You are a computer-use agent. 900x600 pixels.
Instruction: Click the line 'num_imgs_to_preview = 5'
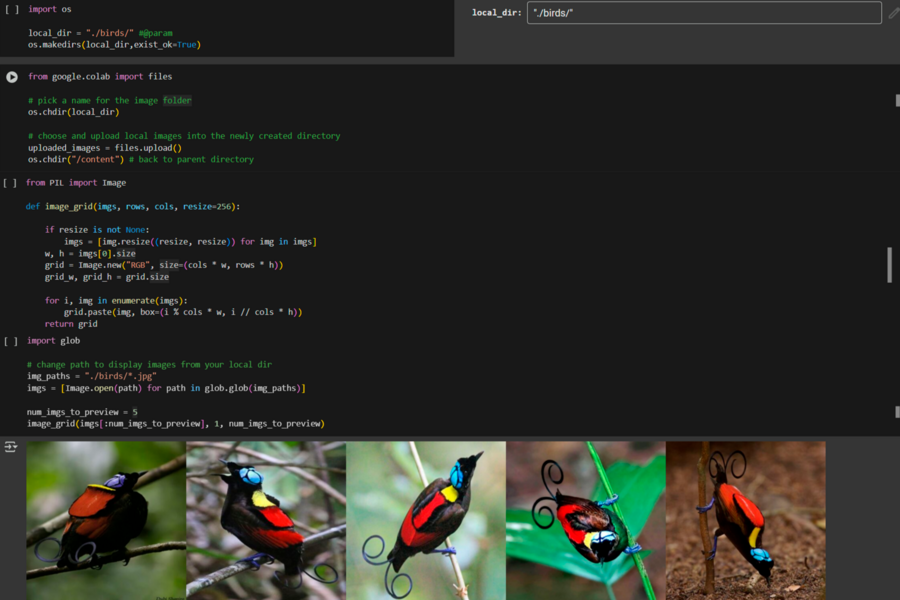82,412
